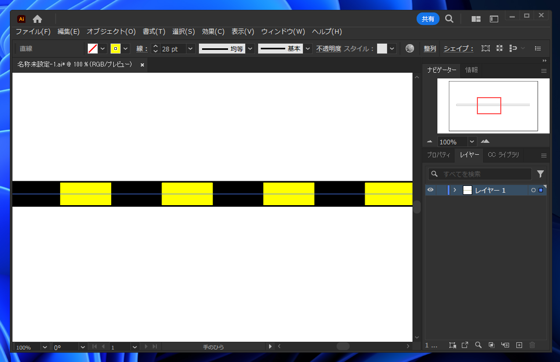Expand the fill color dropdown arrow
The height and width of the screenshot is (362, 560).
103,49
